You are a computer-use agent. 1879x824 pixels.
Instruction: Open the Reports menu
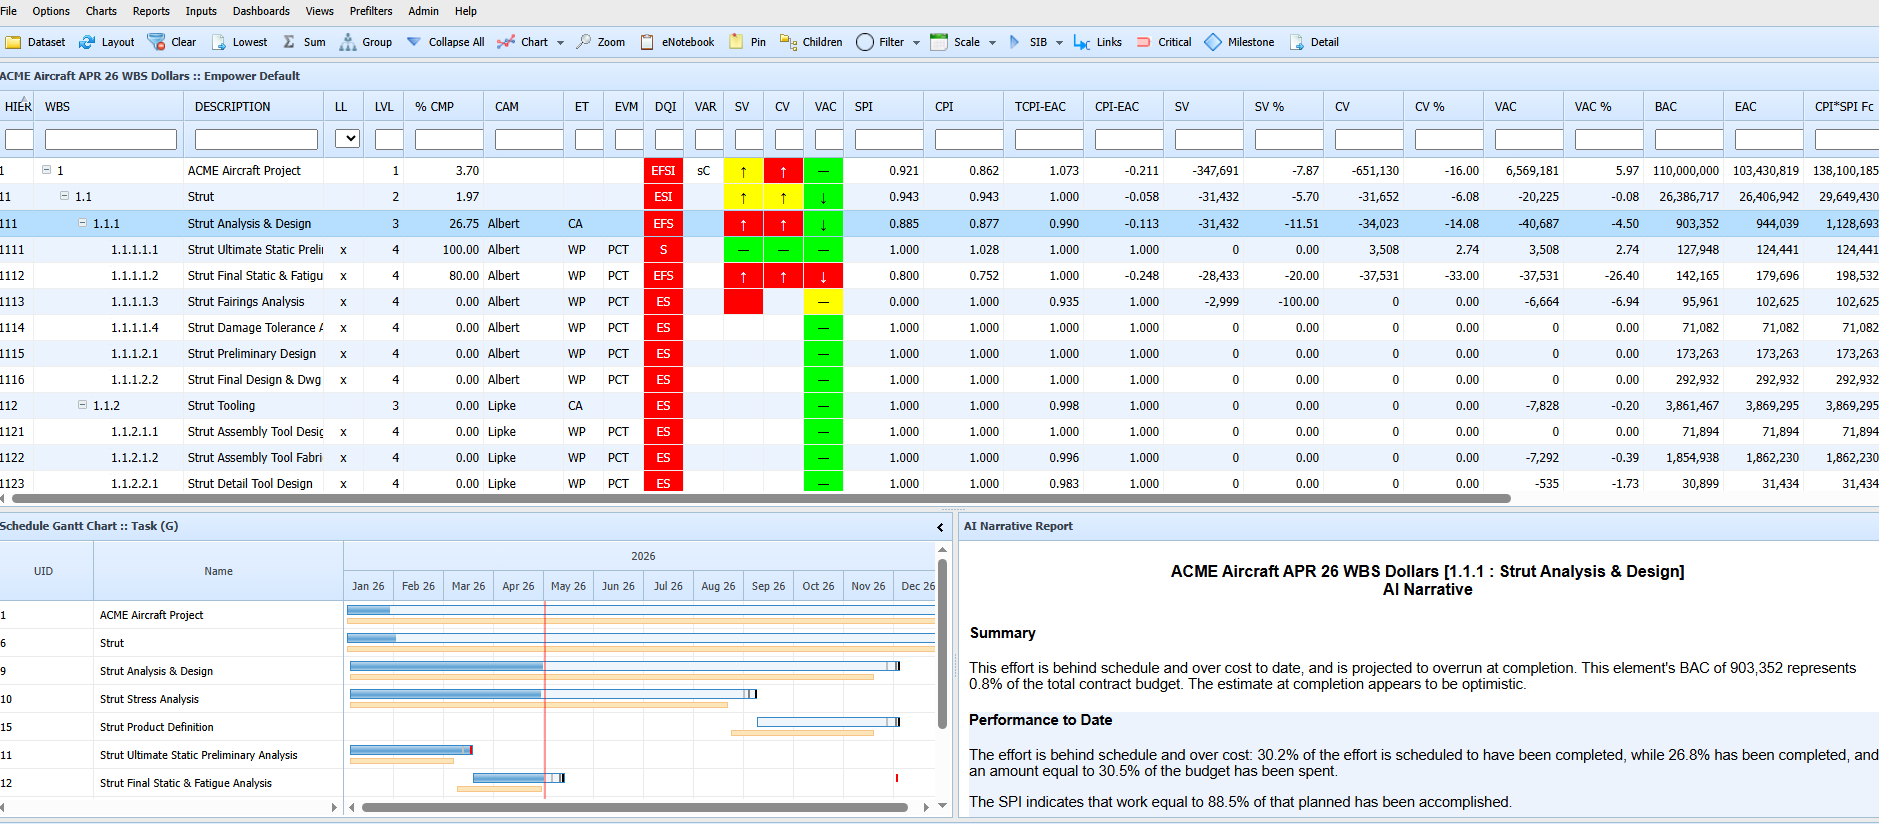151,11
